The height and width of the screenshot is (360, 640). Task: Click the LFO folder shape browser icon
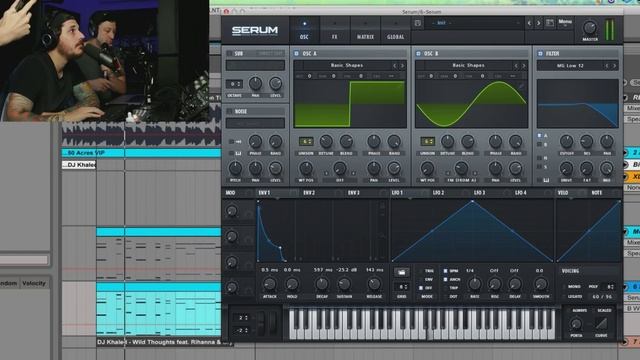pyautogui.click(x=402, y=272)
